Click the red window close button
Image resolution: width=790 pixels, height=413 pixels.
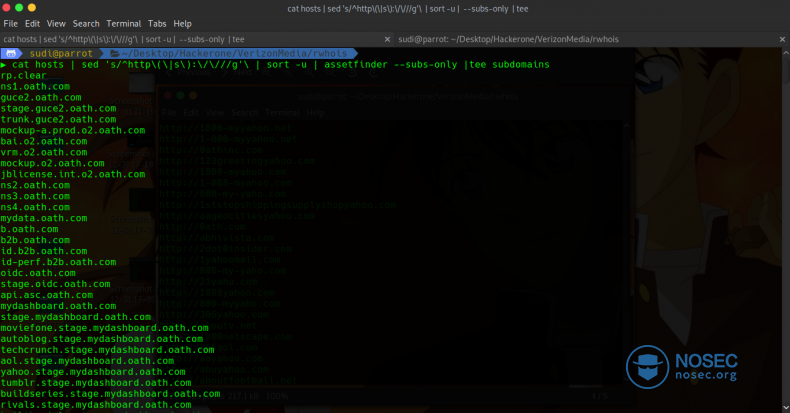(x=6, y=8)
